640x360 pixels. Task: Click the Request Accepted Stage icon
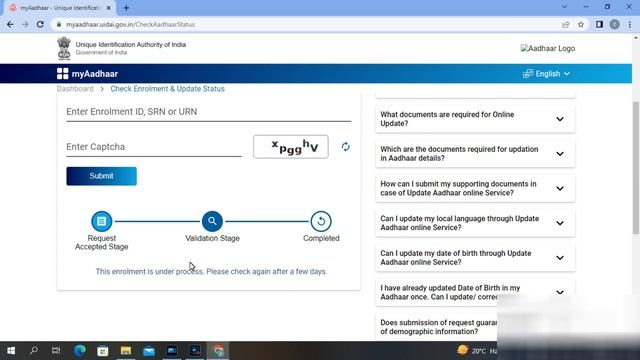tap(102, 221)
